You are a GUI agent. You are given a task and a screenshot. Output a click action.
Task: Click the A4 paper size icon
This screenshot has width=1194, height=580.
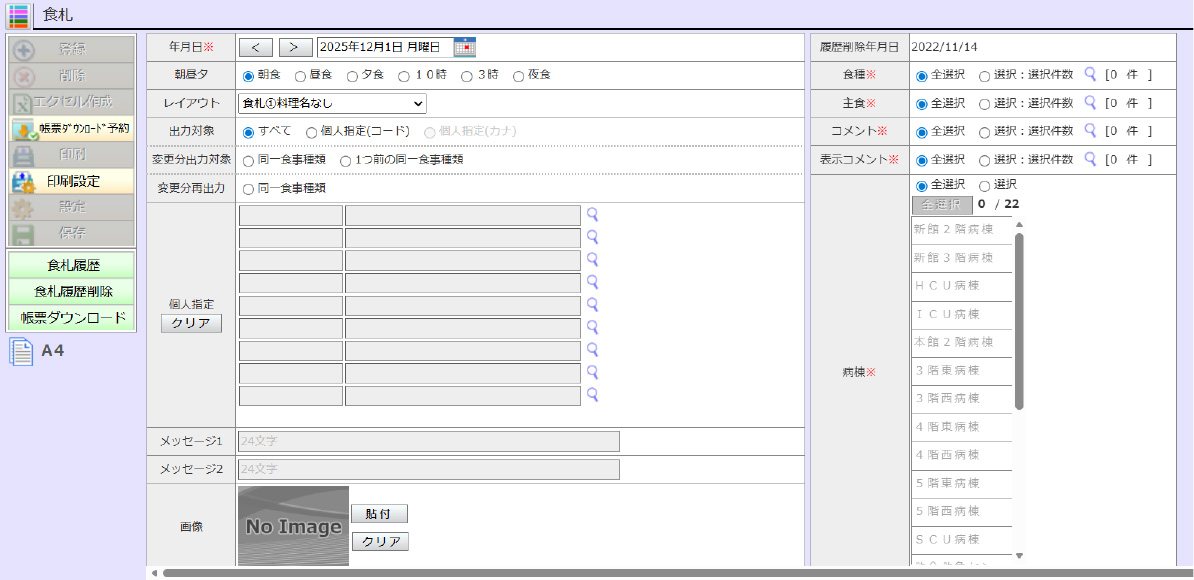point(22,351)
